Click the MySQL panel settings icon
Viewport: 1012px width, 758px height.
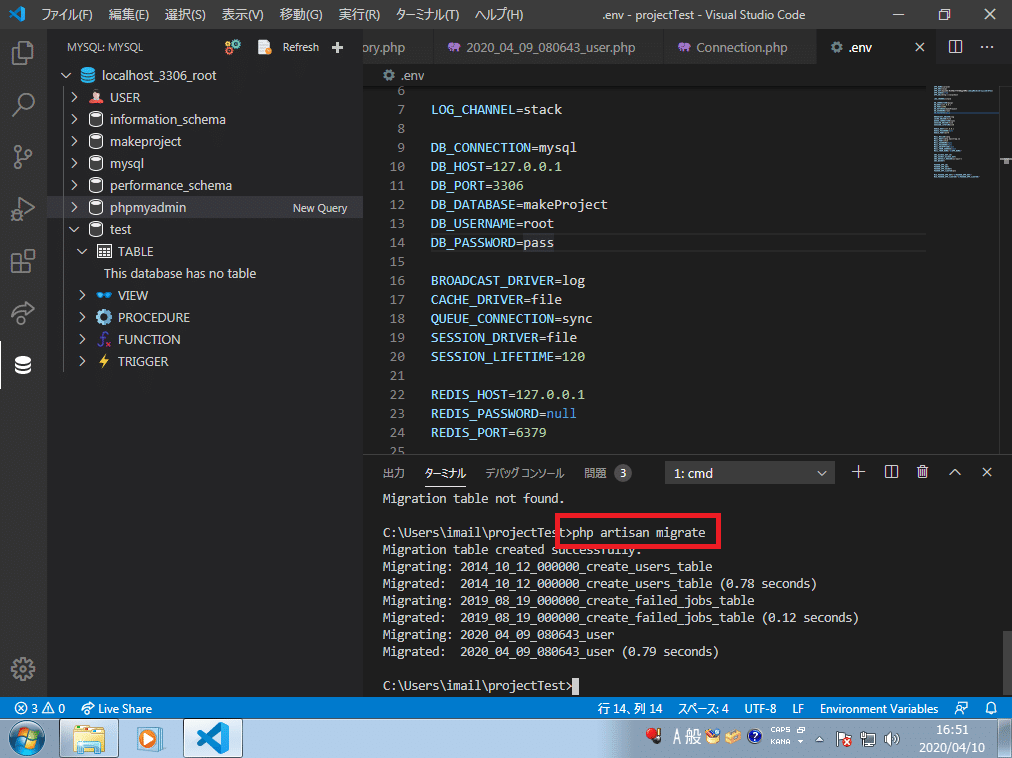click(x=232, y=47)
